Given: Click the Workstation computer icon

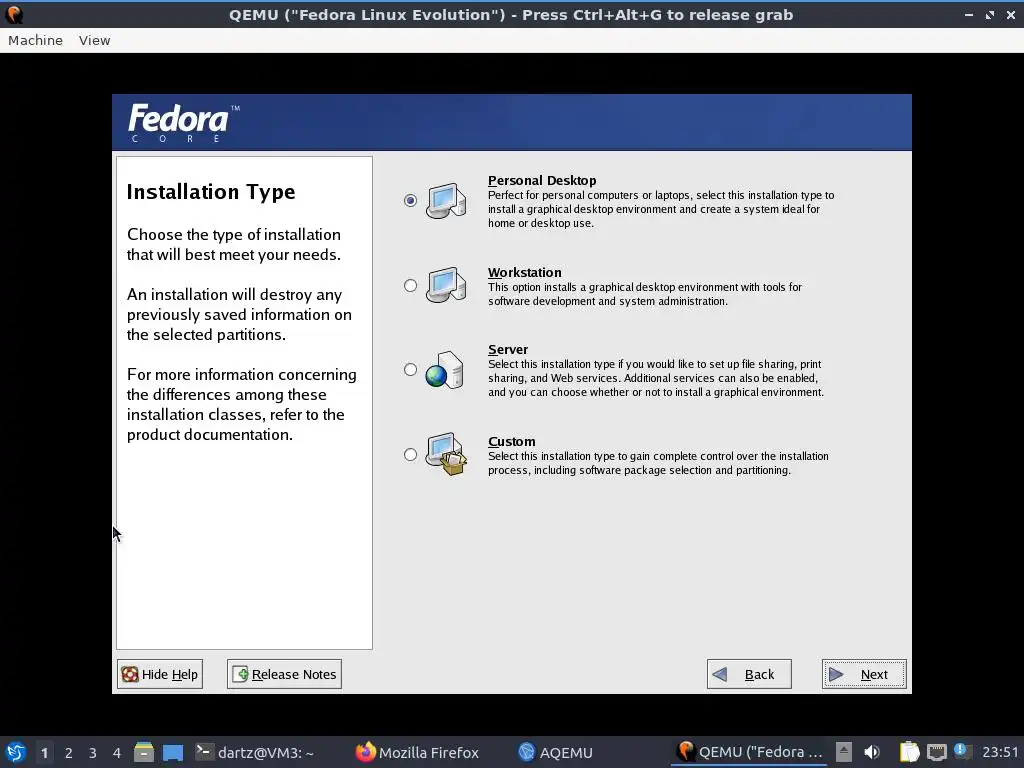Looking at the screenshot, I should click(x=446, y=285).
